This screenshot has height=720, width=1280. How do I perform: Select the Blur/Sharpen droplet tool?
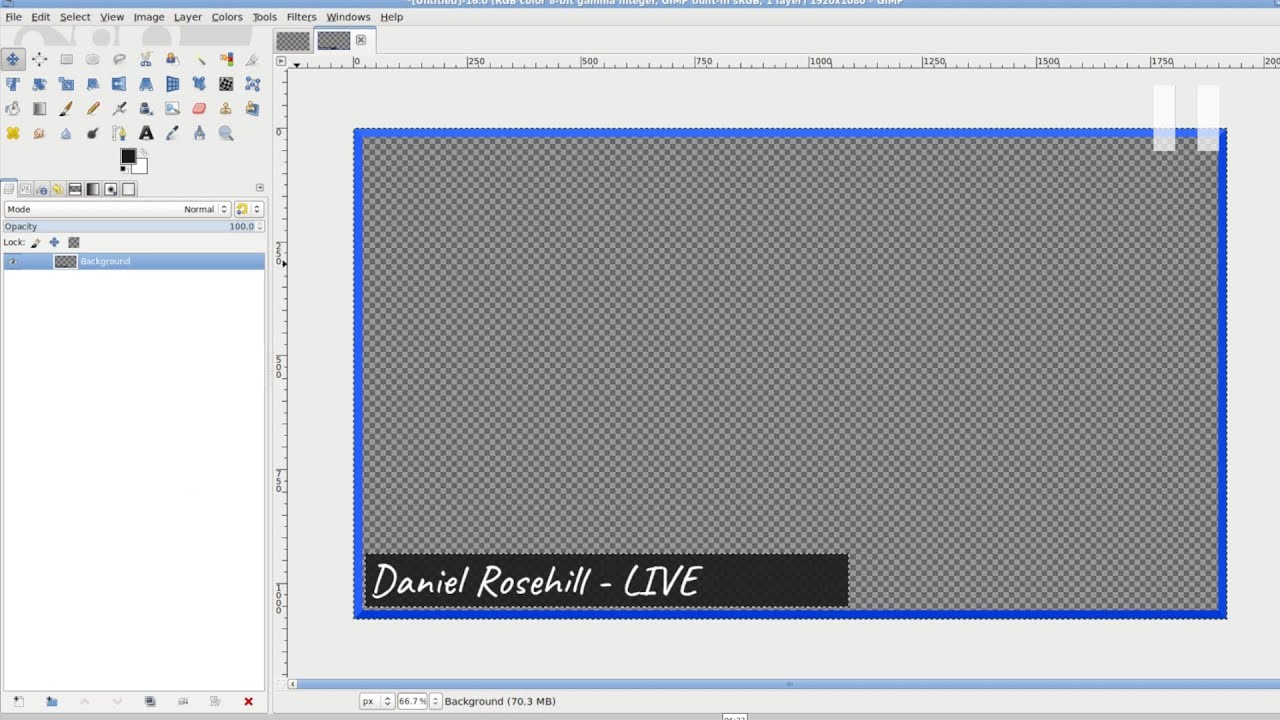click(66, 133)
